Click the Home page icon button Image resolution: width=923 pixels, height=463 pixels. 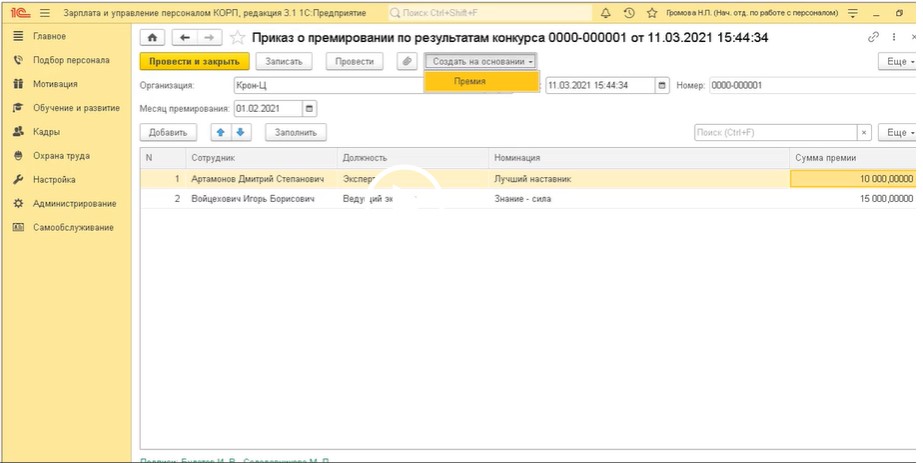pos(152,37)
